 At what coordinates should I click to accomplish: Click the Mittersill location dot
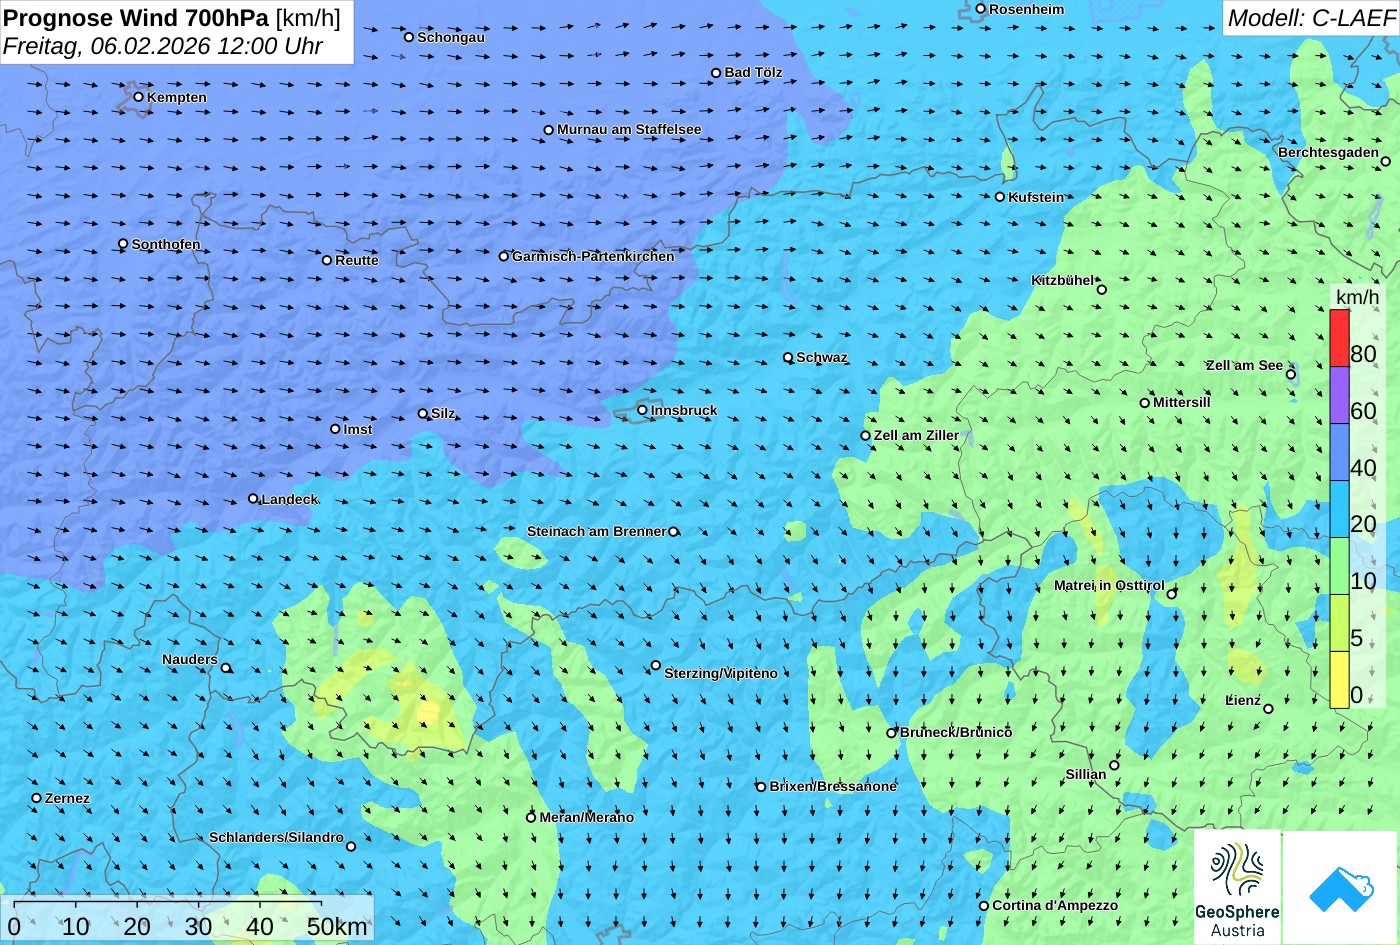1145,403
